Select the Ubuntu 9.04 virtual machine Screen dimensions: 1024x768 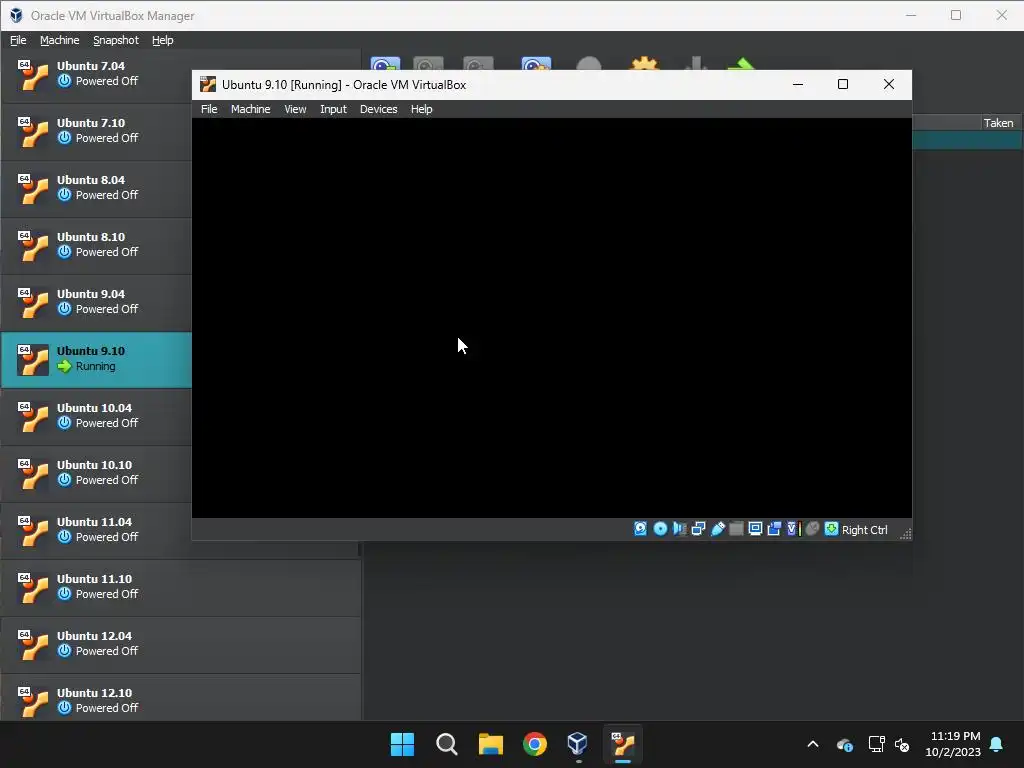point(96,302)
